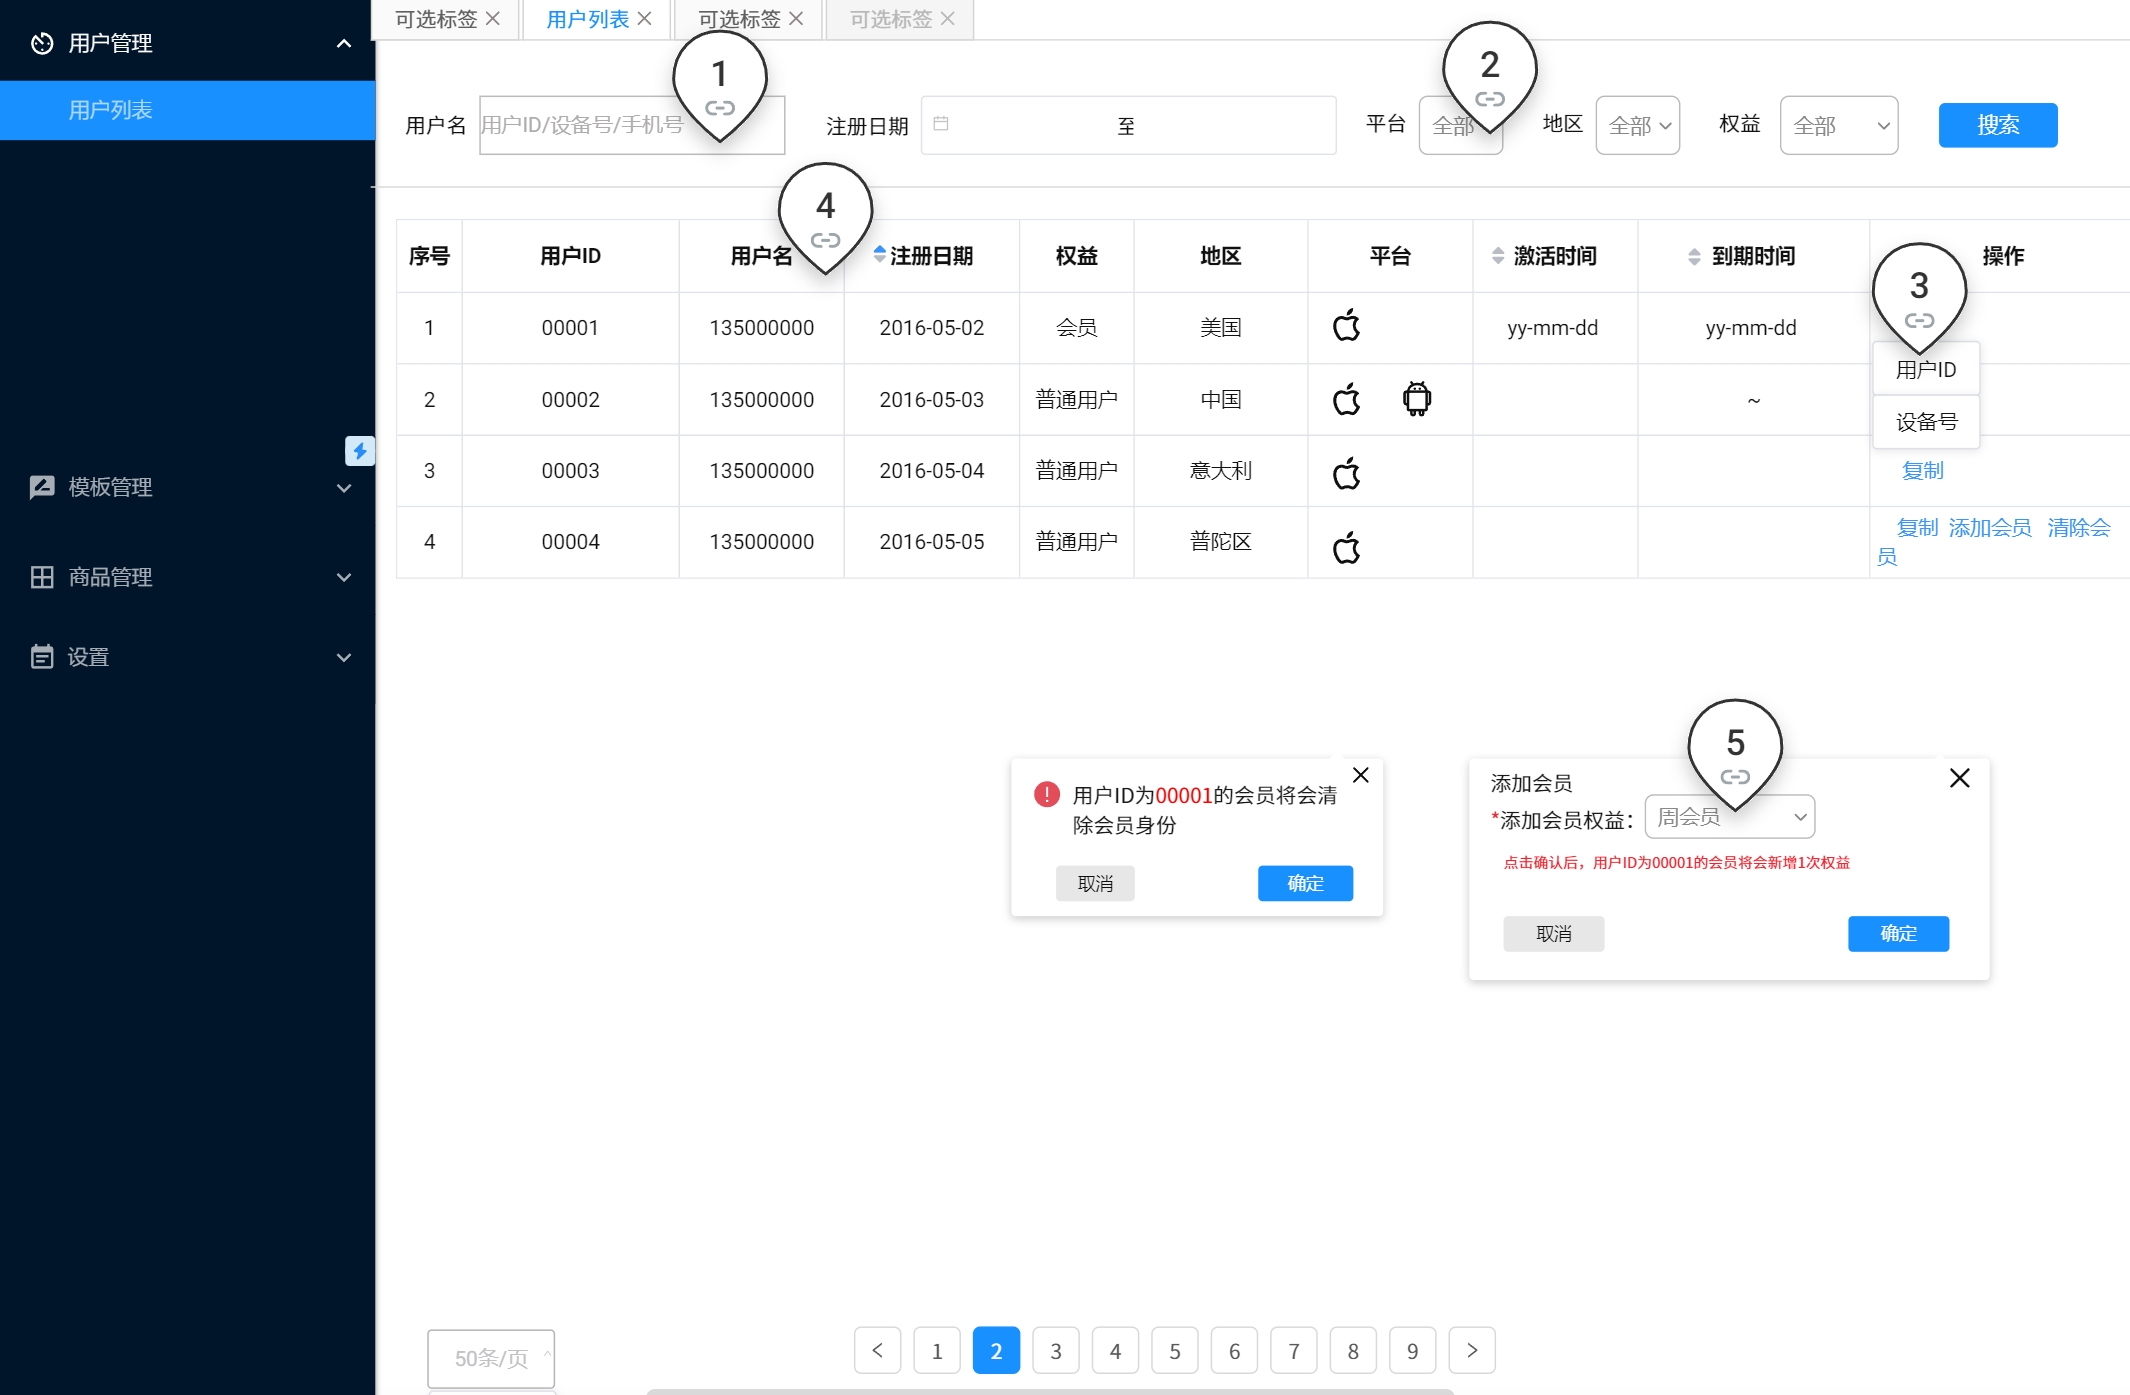This screenshot has height=1395, width=2130.
Task: Close the 用户列表 tab with its X
Action: pyautogui.click(x=644, y=19)
